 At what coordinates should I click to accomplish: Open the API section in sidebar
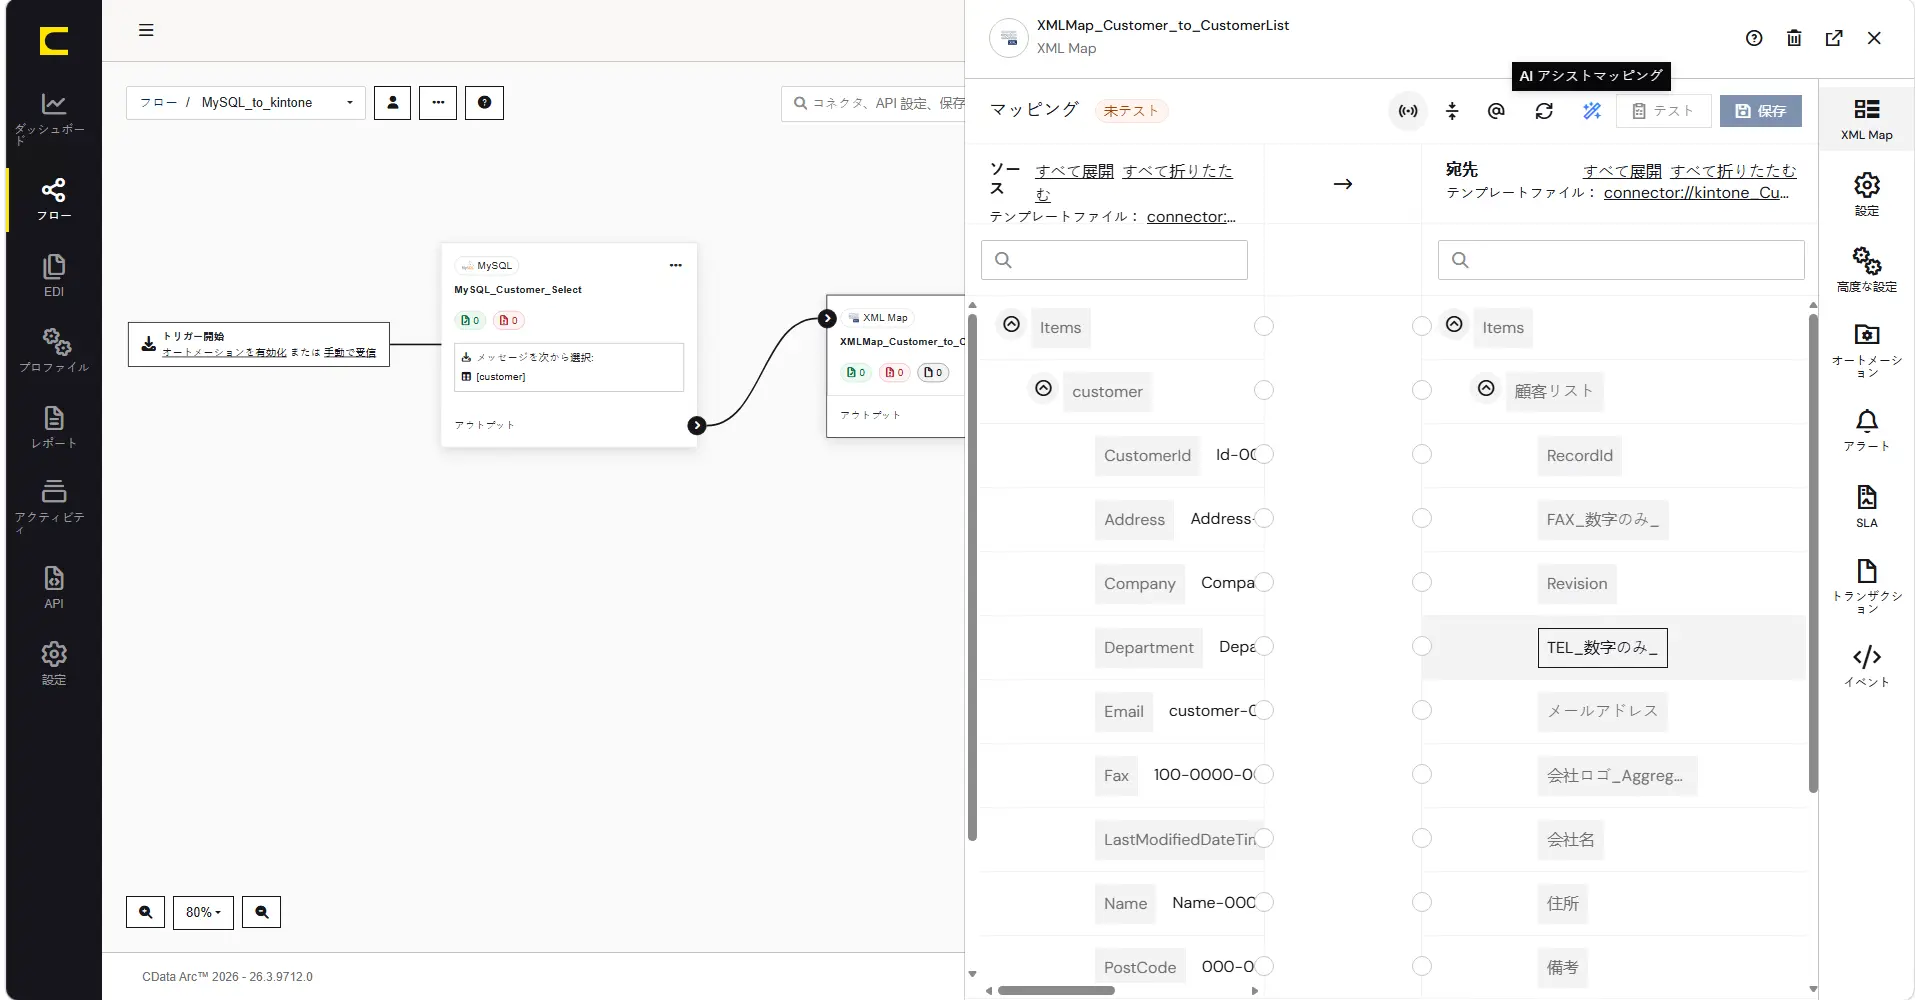click(x=53, y=587)
